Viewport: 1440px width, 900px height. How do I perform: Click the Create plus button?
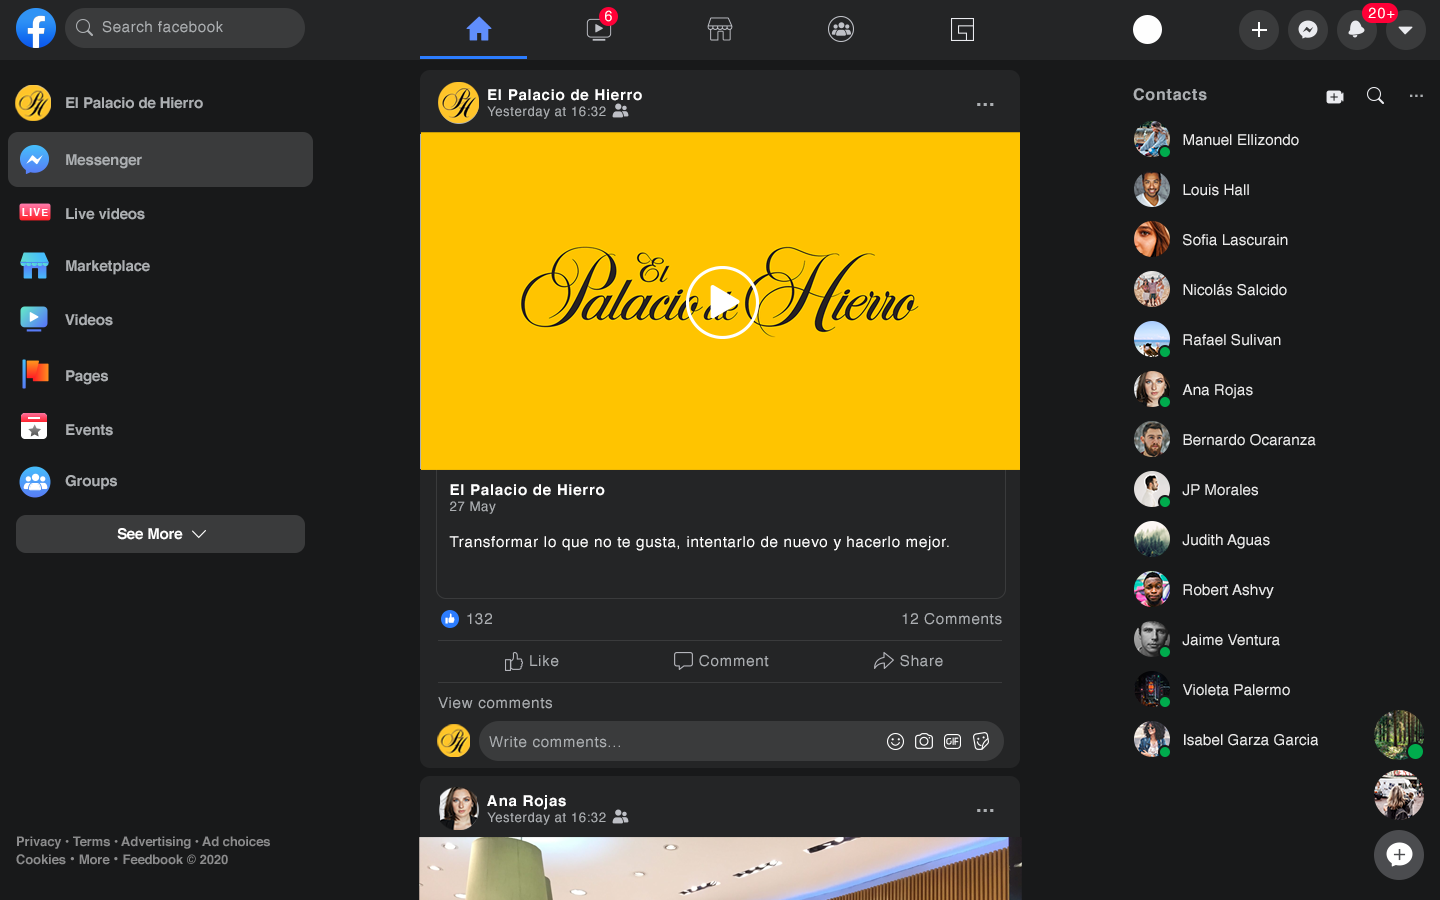click(x=1259, y=30)
